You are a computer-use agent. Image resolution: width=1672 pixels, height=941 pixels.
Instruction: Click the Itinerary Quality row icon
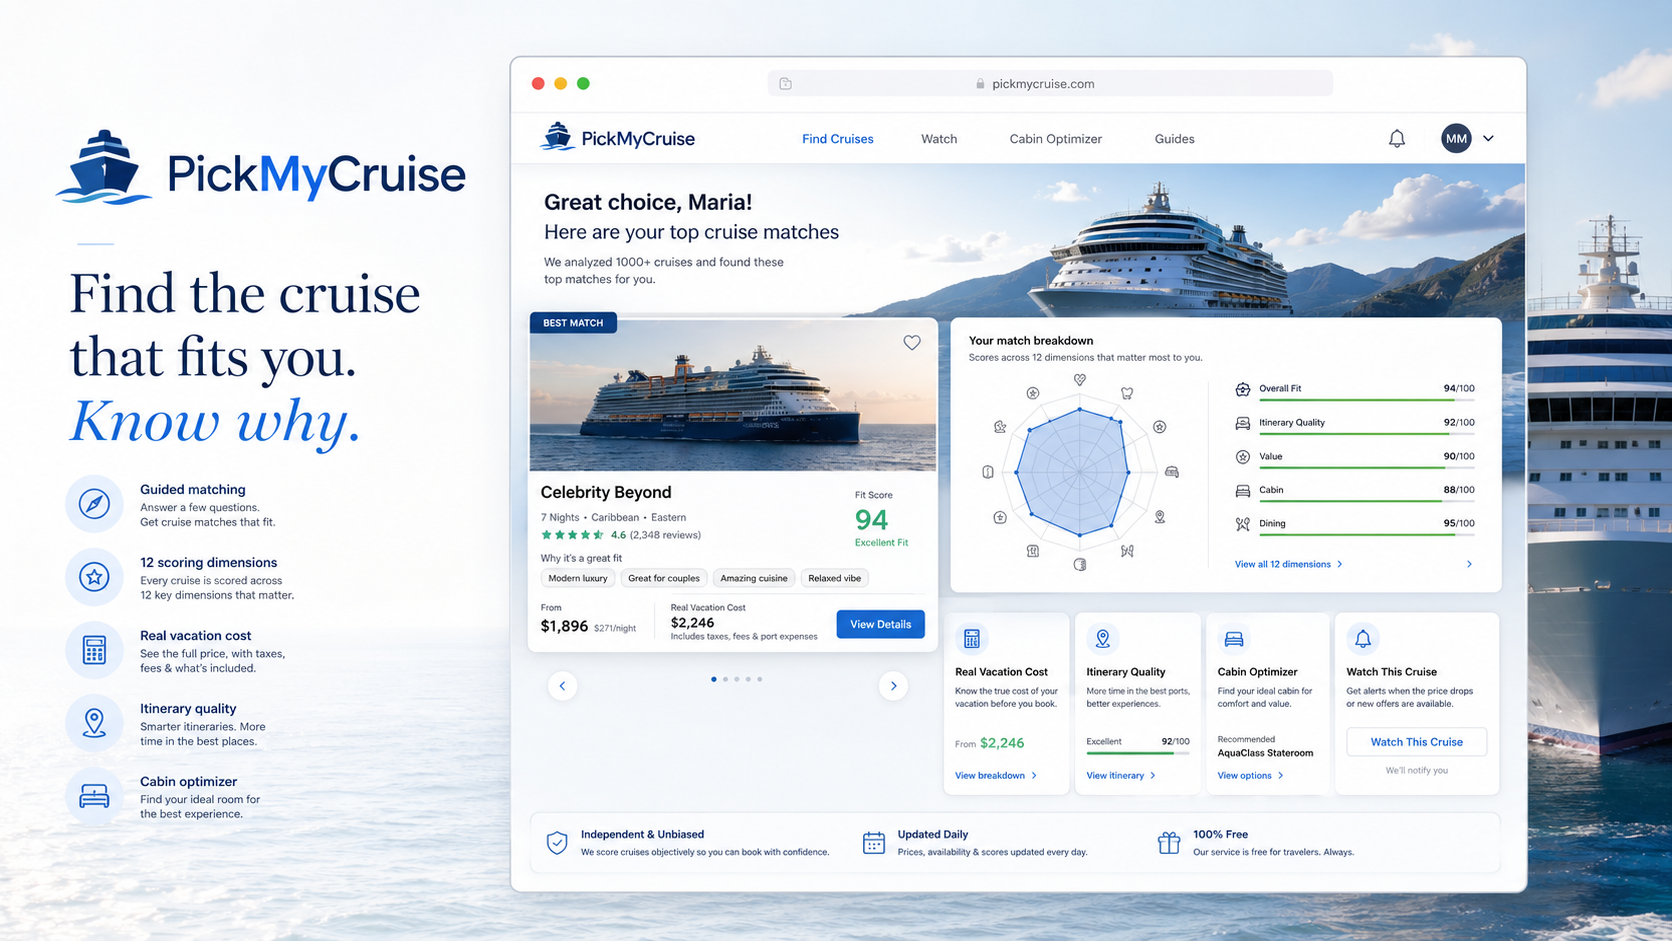(1242, 423)
